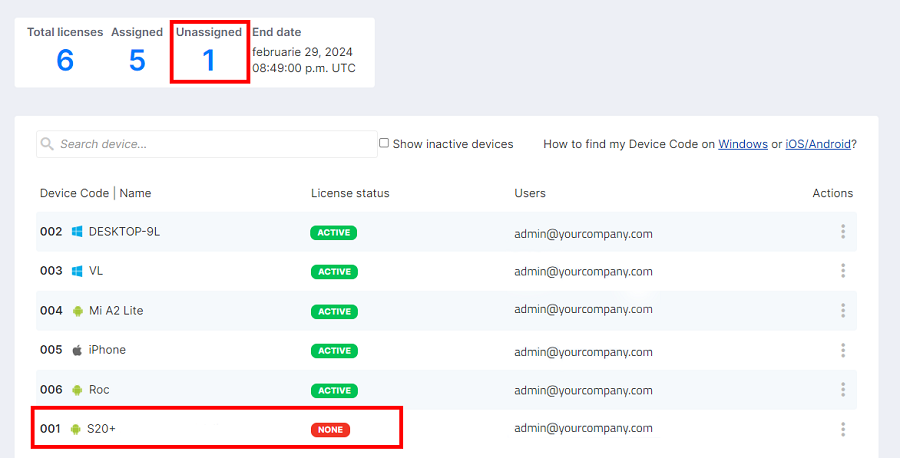Open actions menu for Mi A2 Lite

click(x=843, y=311)
